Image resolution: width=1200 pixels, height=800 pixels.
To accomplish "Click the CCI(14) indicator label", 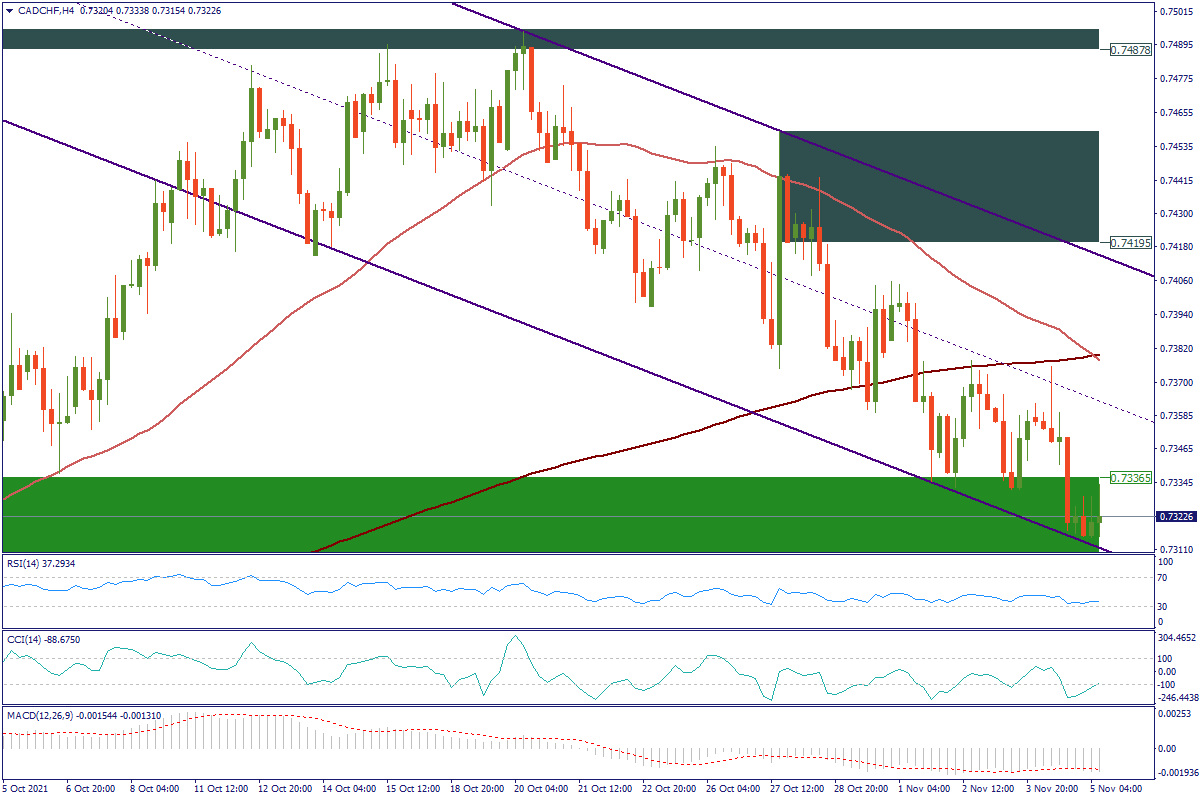I will (40, 639).
